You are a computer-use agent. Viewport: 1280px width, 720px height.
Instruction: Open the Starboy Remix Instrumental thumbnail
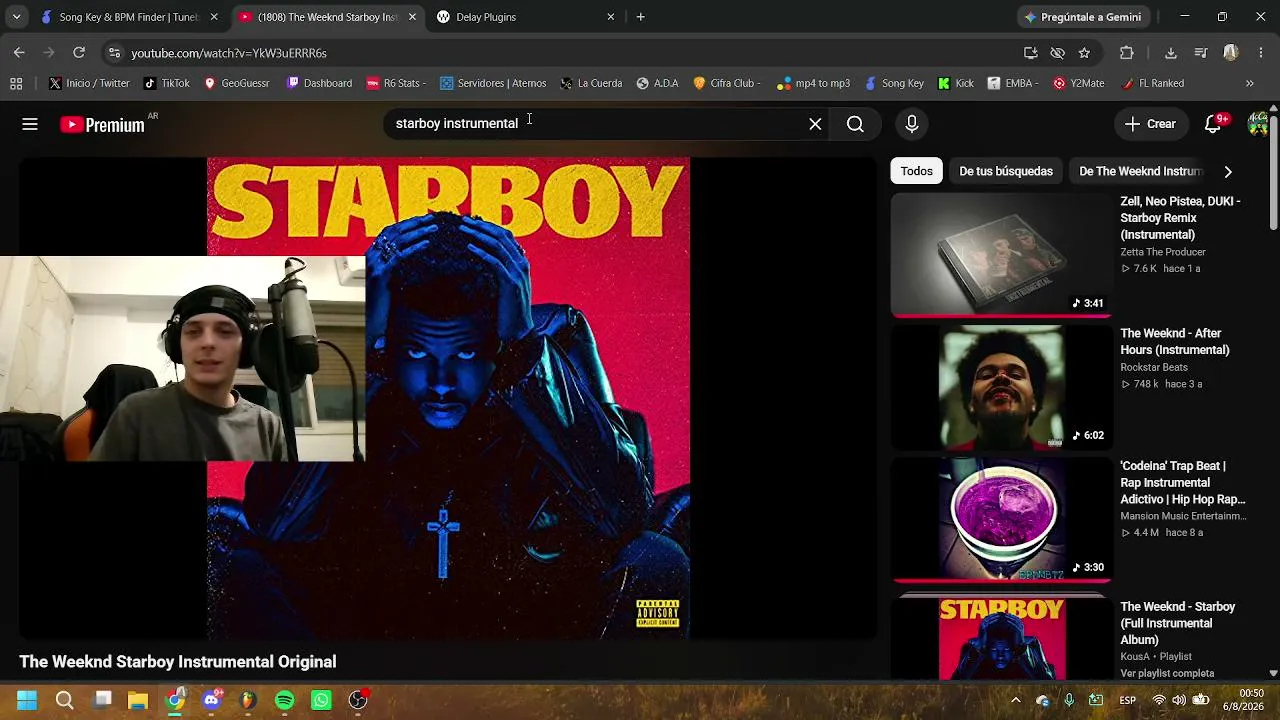pyautogui.click(x=1001, y=254)
